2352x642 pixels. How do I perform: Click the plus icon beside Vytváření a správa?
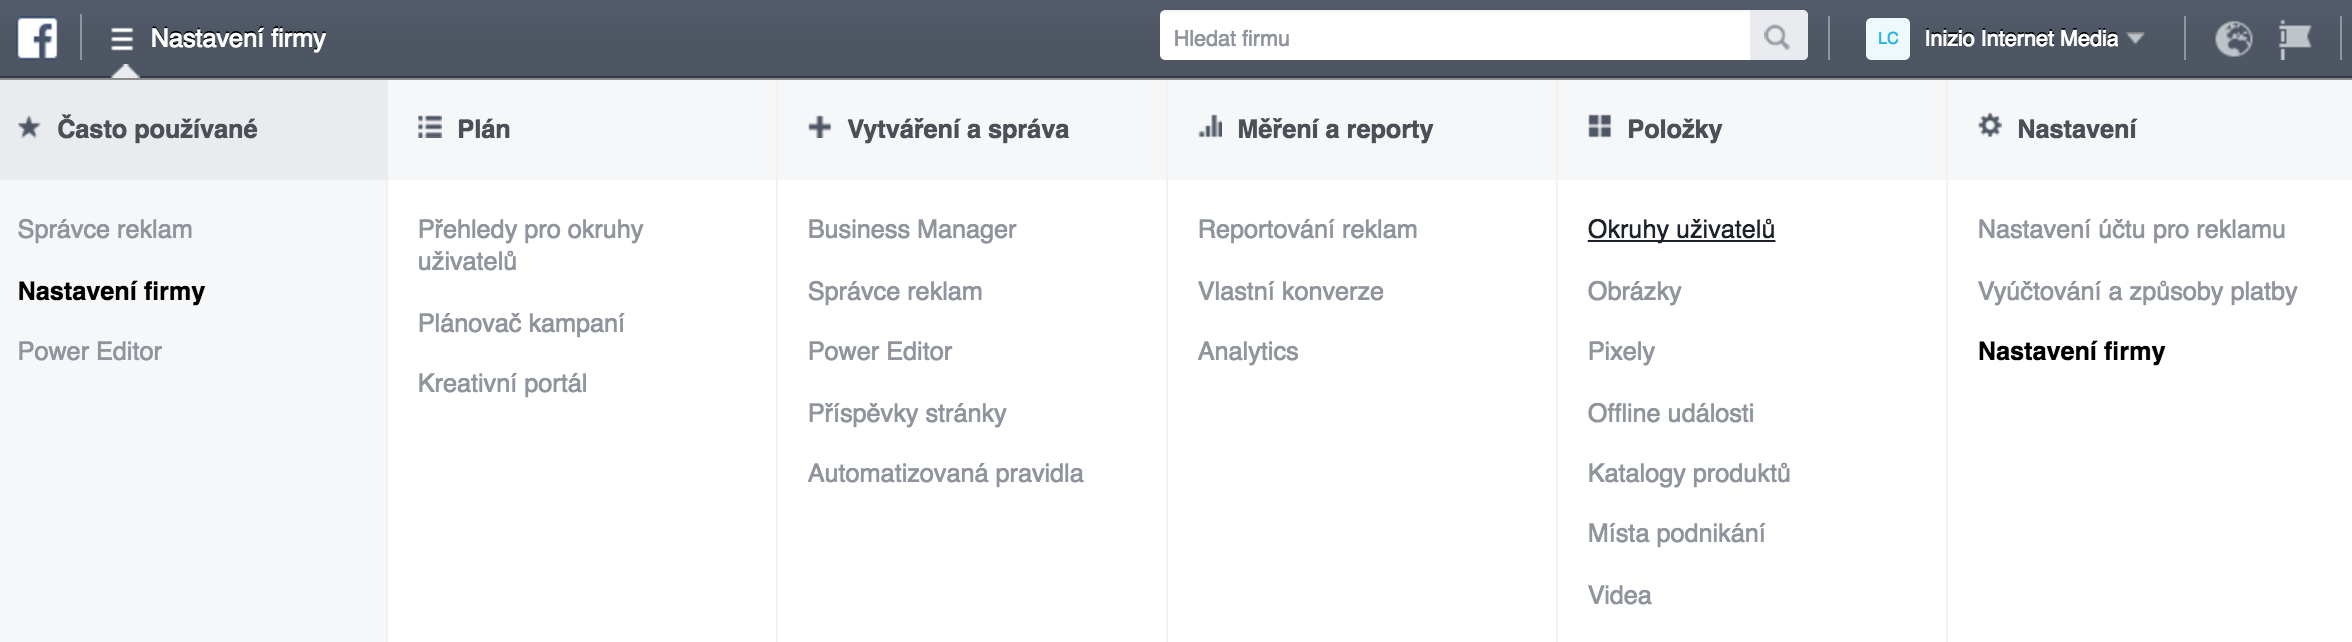coord(820,127)
